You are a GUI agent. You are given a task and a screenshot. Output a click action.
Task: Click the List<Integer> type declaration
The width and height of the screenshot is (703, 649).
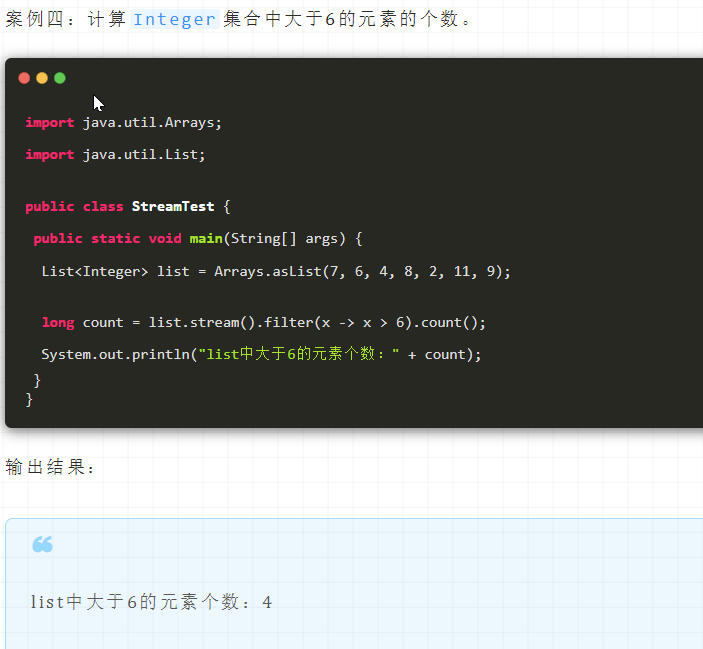(x=95, y=272)
